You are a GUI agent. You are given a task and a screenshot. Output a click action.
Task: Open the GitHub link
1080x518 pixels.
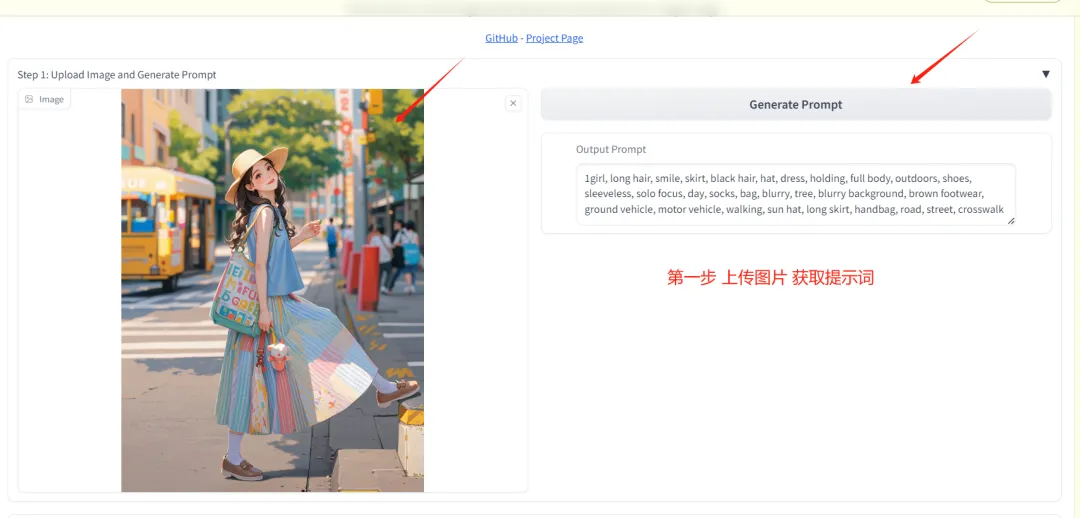(501, 38)
